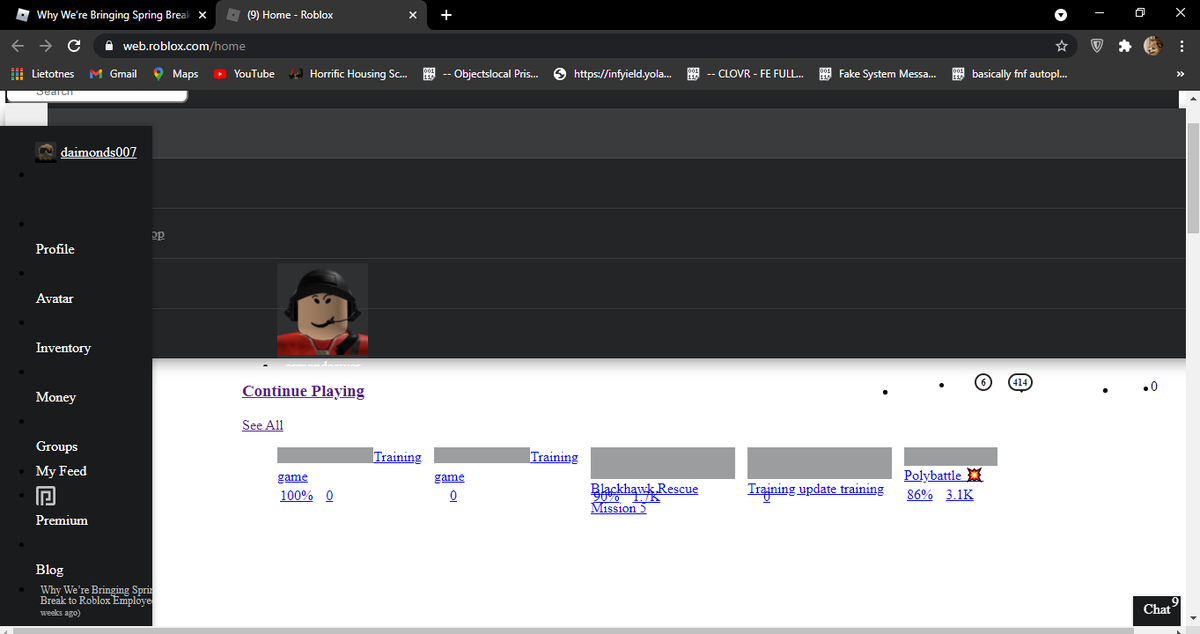The image size is (1200, 634).
Task: View site info via the lock icon
Action: pyautogui.click(x=107, y=46)
